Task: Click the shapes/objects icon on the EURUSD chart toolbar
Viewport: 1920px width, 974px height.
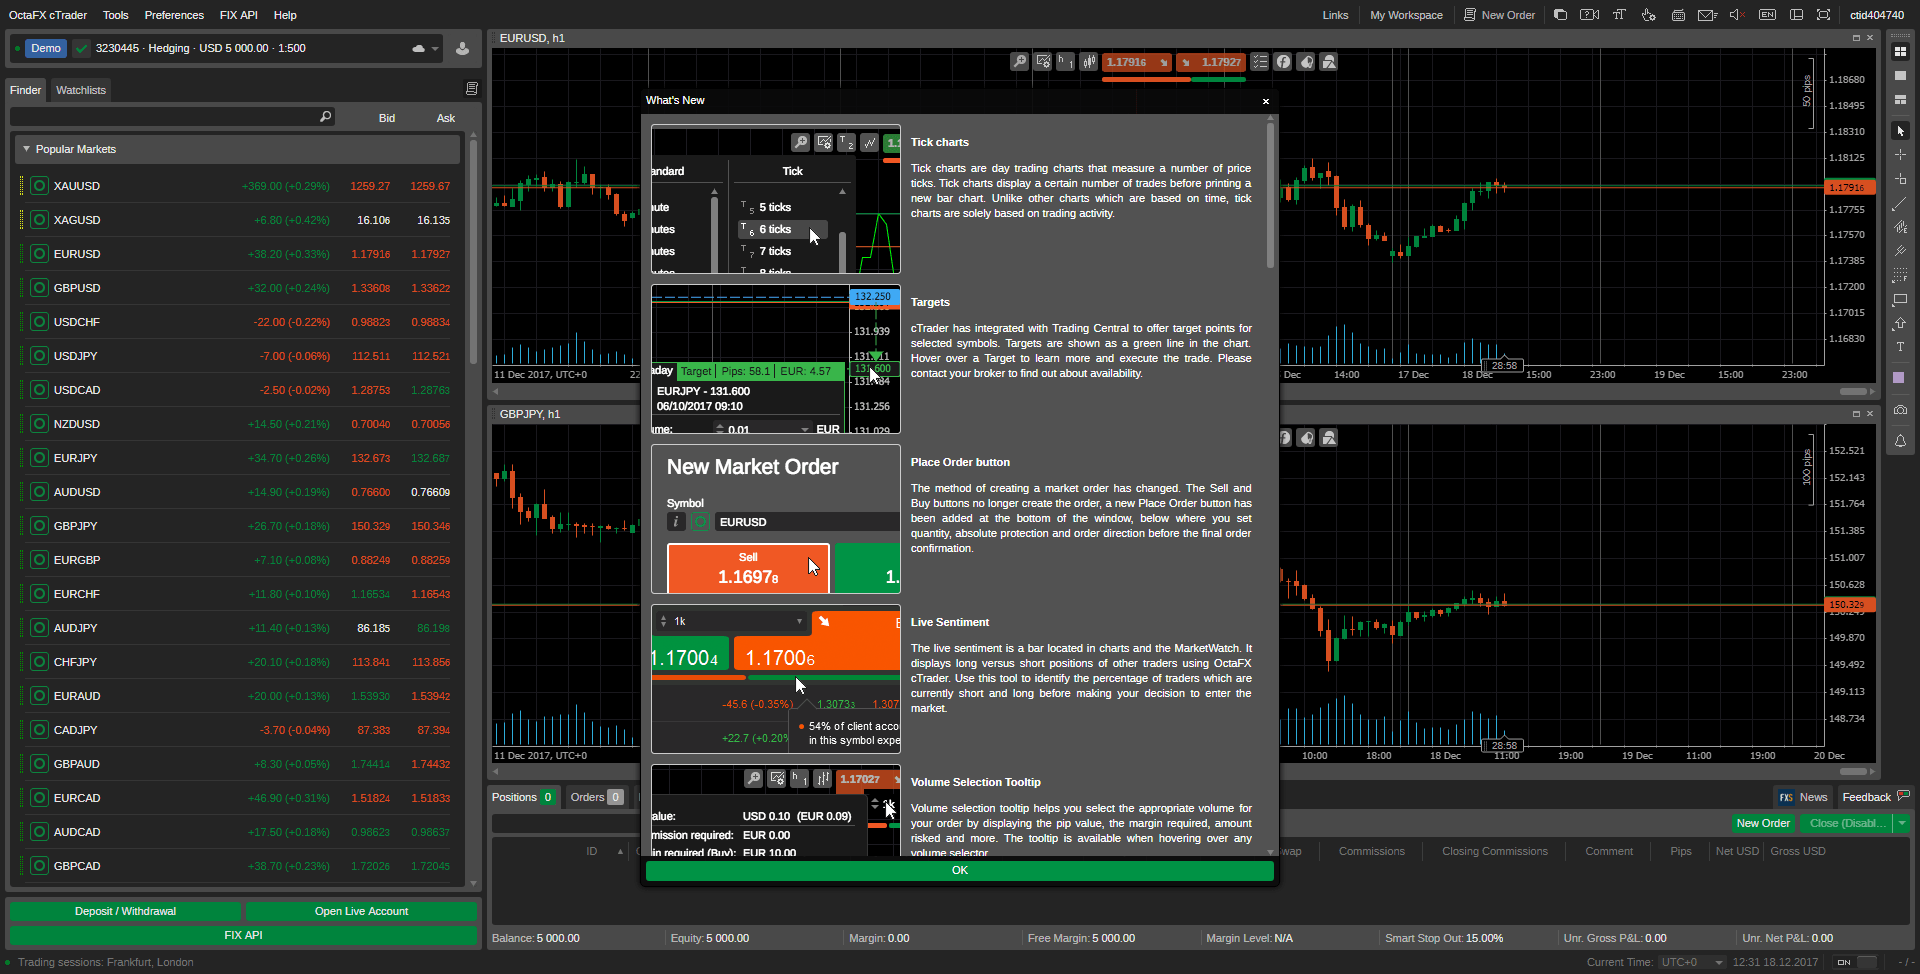Action: point(1329,62)
